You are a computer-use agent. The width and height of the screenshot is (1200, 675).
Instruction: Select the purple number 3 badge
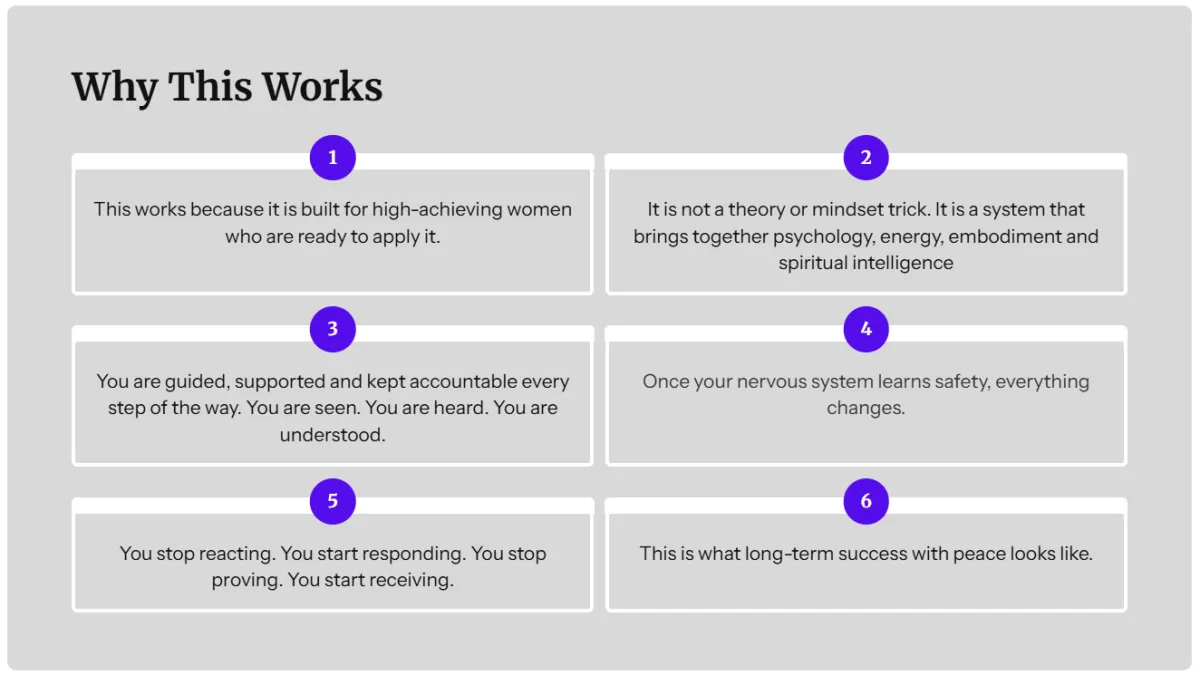tap(333, 329)
